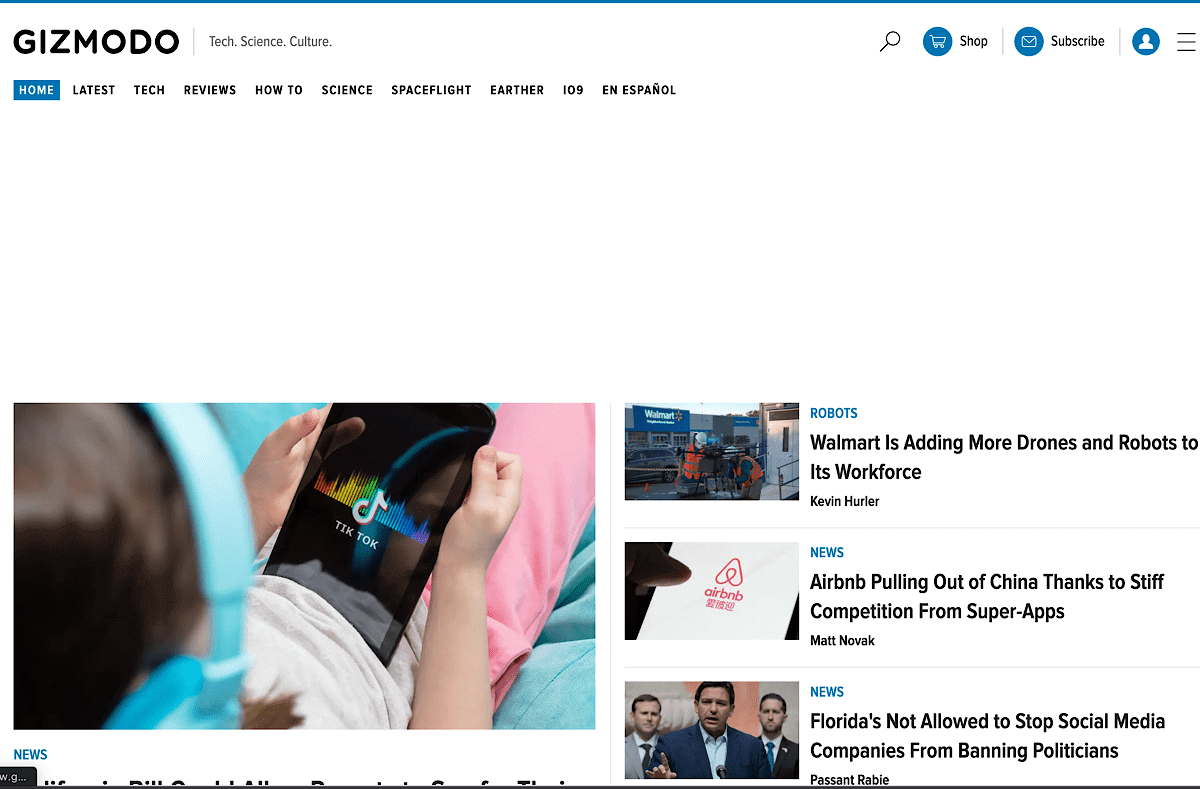Image resolution: width=1200 pixels, height=789 pixels.
Task: Open the Florida politician article thumbnail
Action: coord(712,730)
